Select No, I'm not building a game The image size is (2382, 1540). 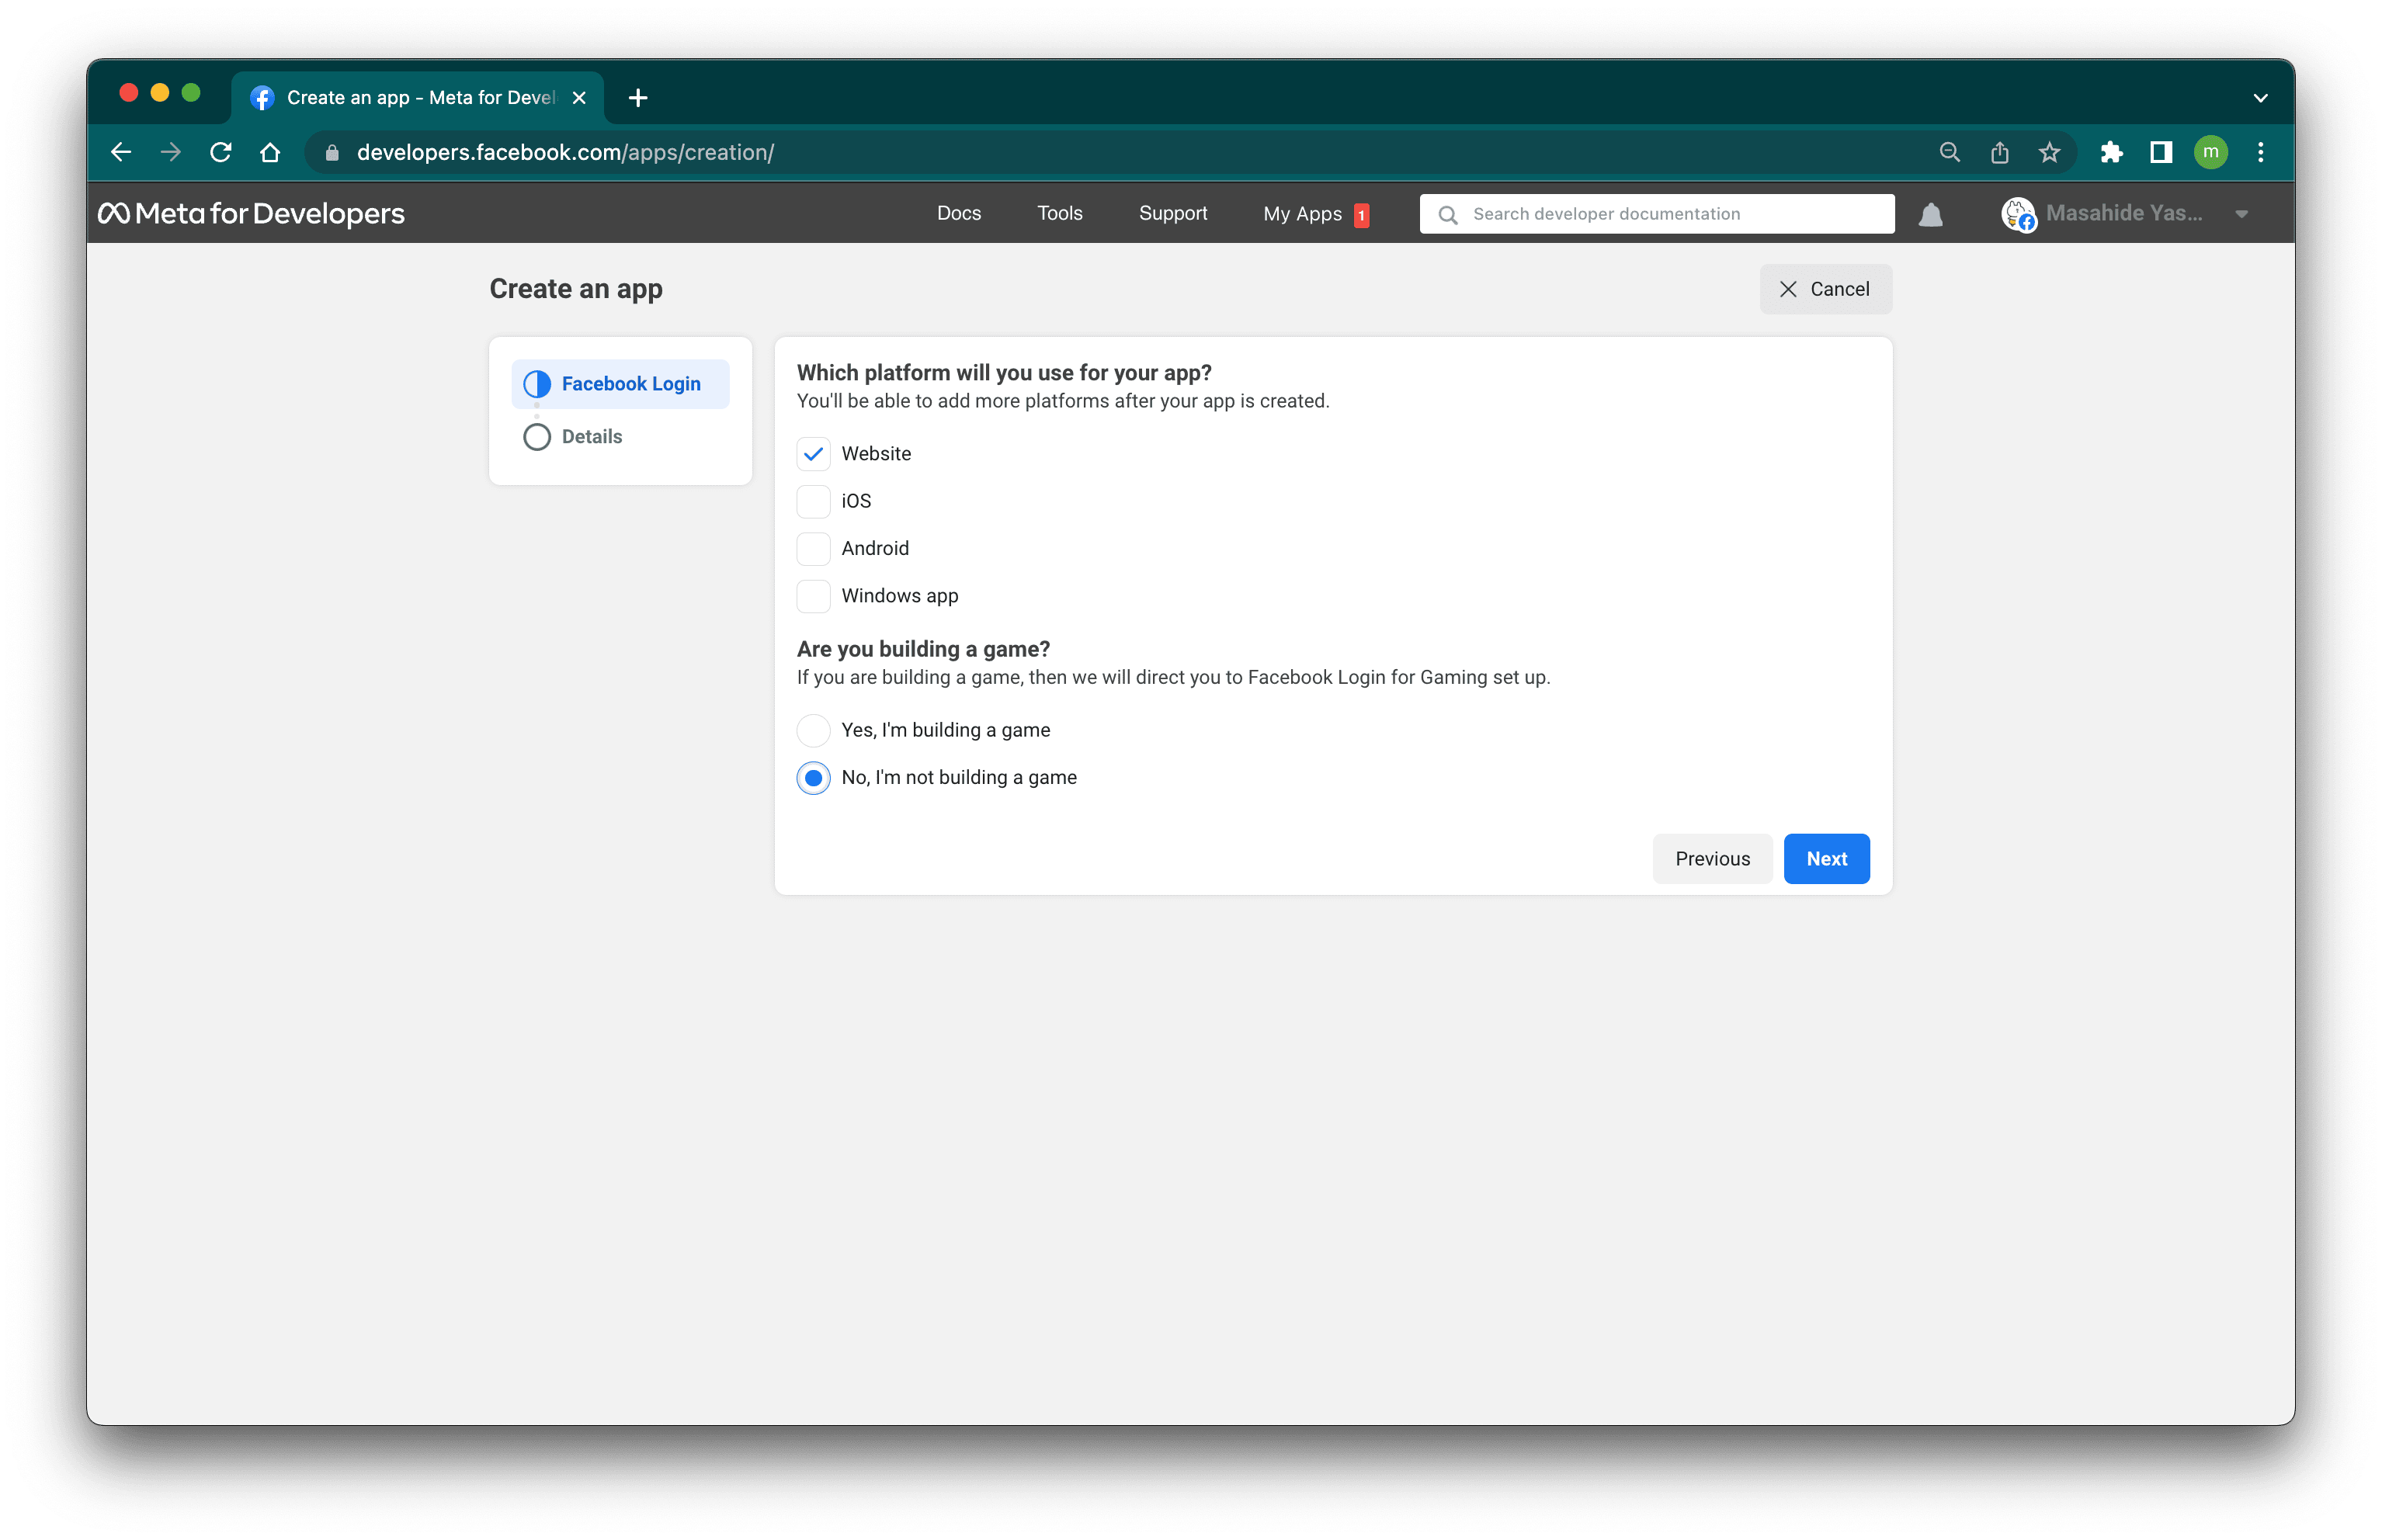813,777
